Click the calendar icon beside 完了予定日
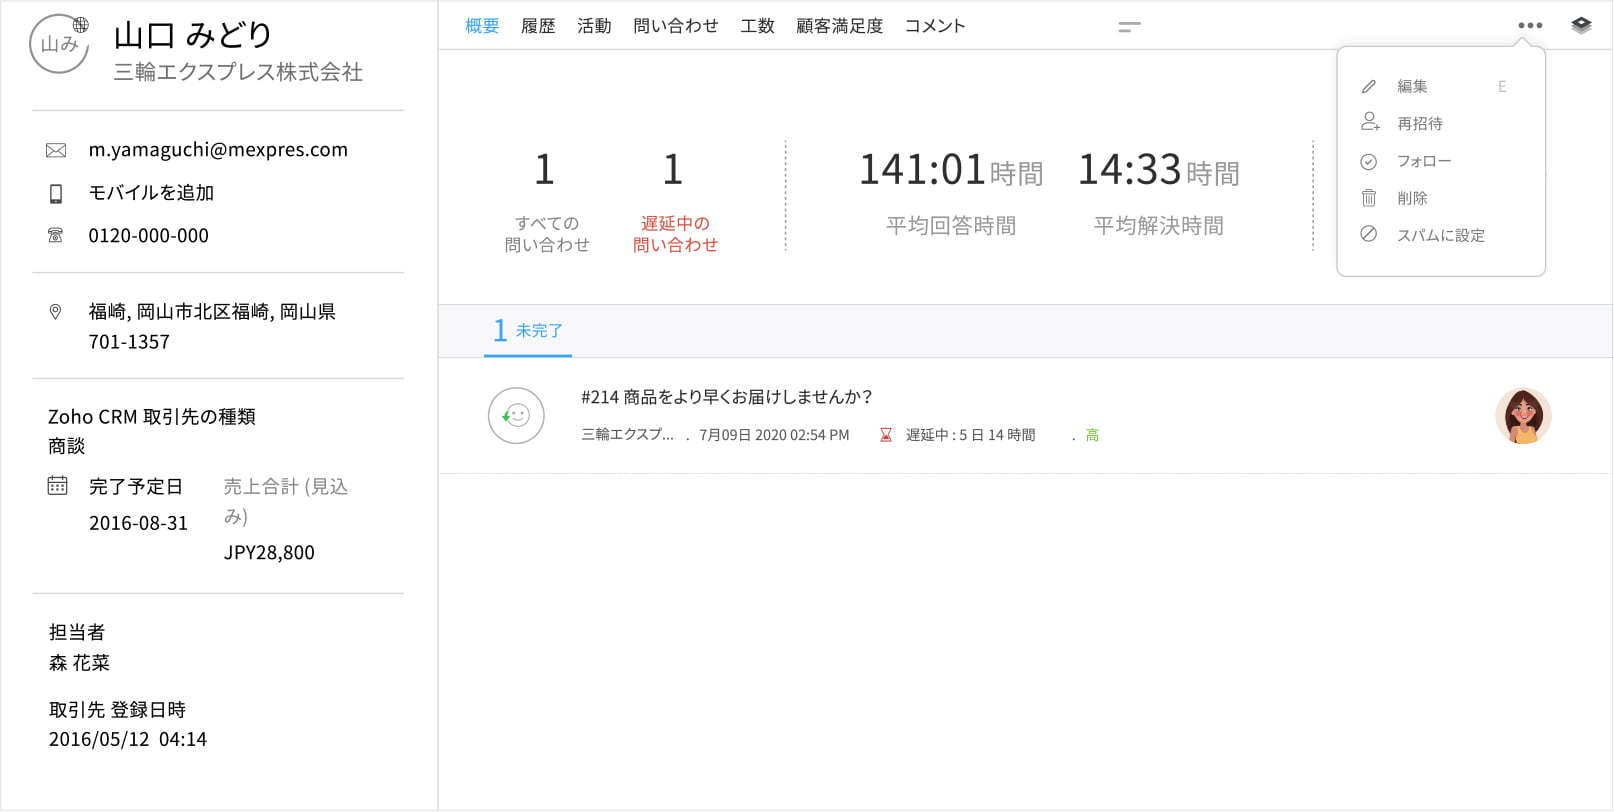1614x812 pixels. [x=58, y=486]
